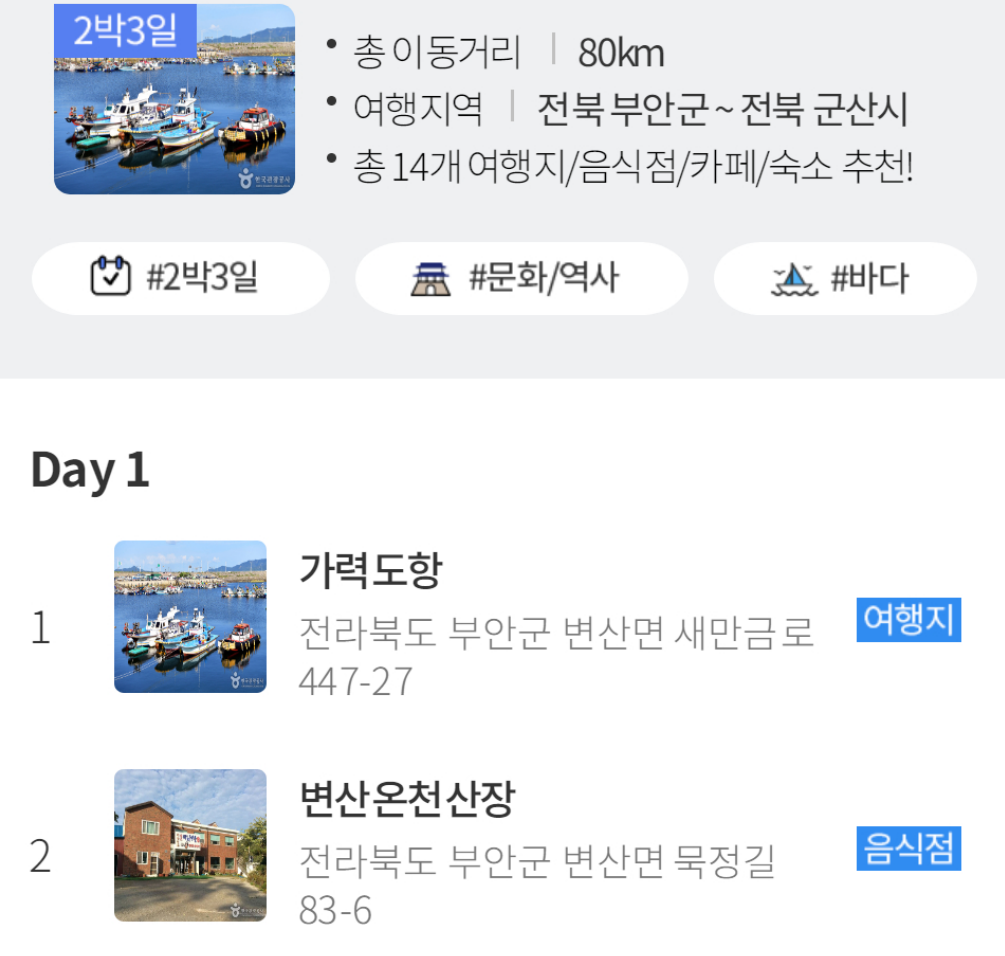The height and width of the screenshot is (956, 1005).
Task: Click the 여행지 category label
Action: [909, 620]
